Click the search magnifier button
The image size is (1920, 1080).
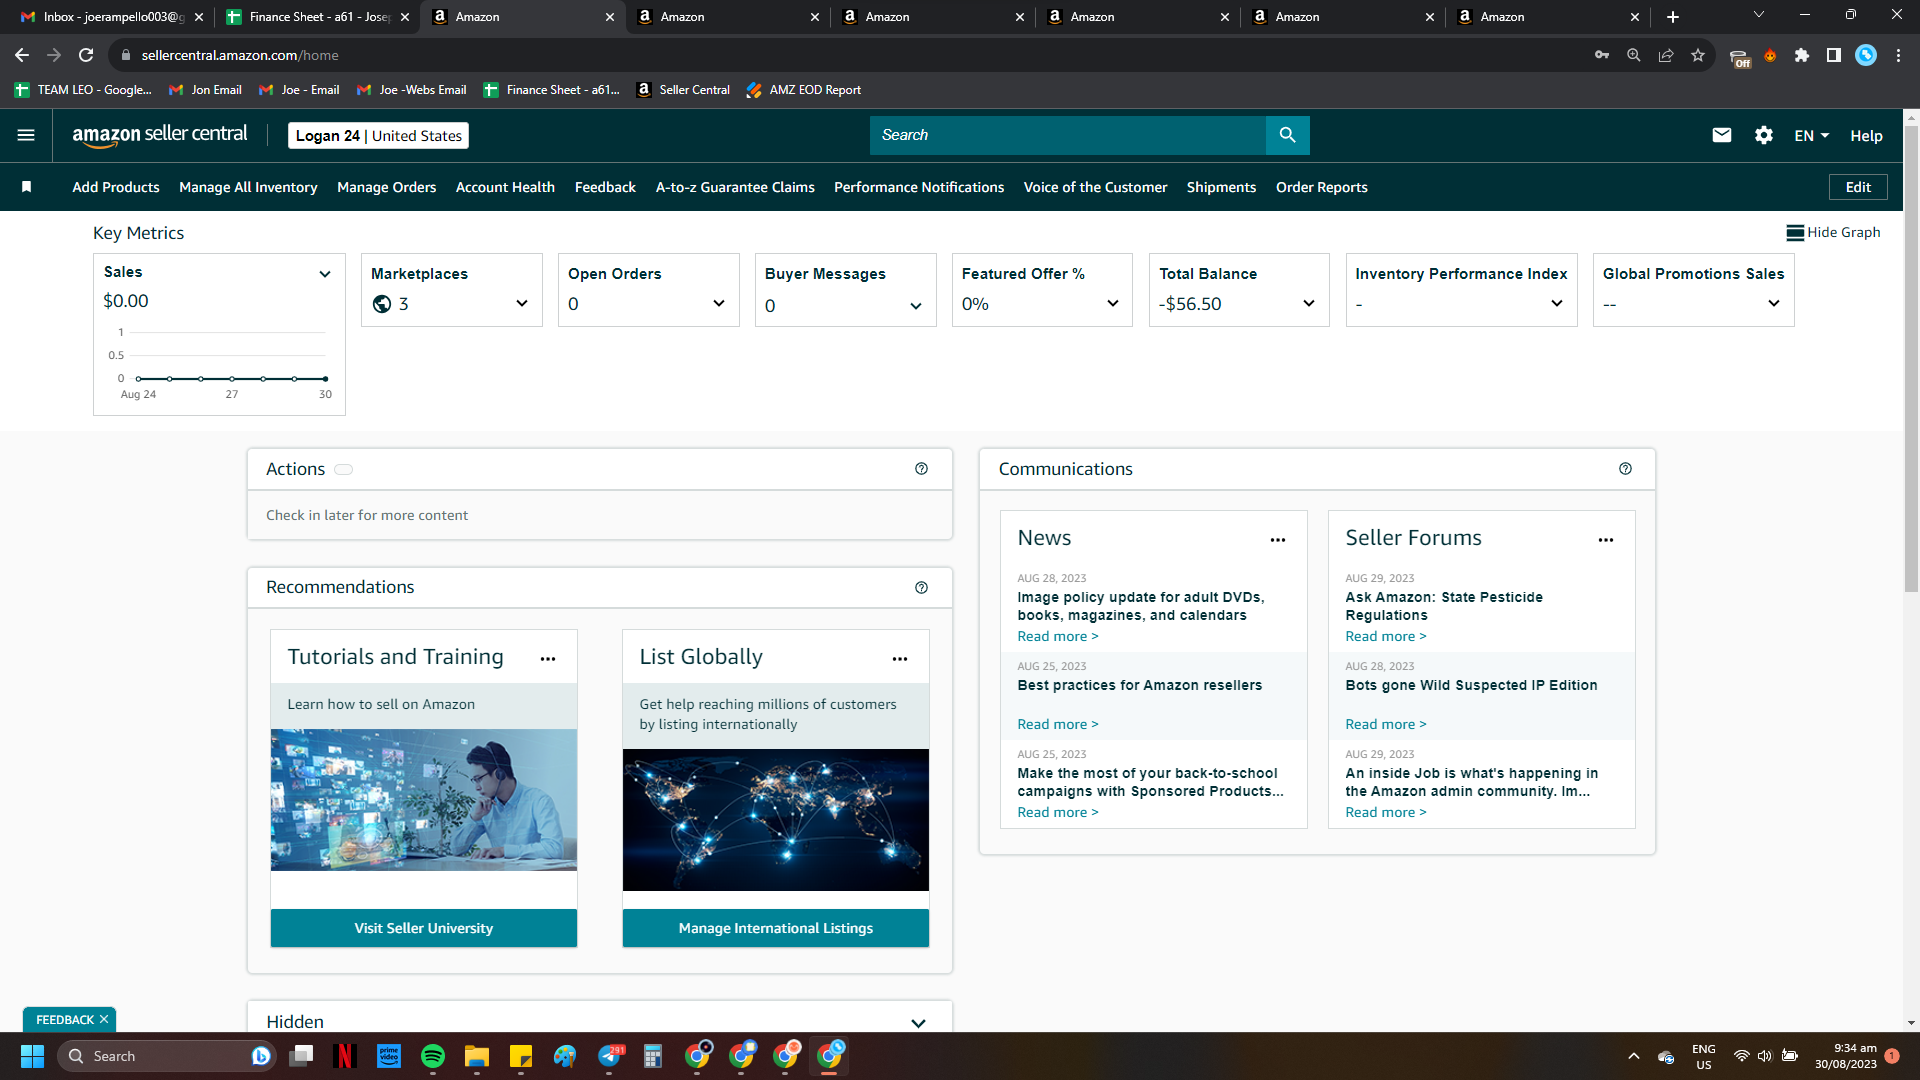[1287, 135]
